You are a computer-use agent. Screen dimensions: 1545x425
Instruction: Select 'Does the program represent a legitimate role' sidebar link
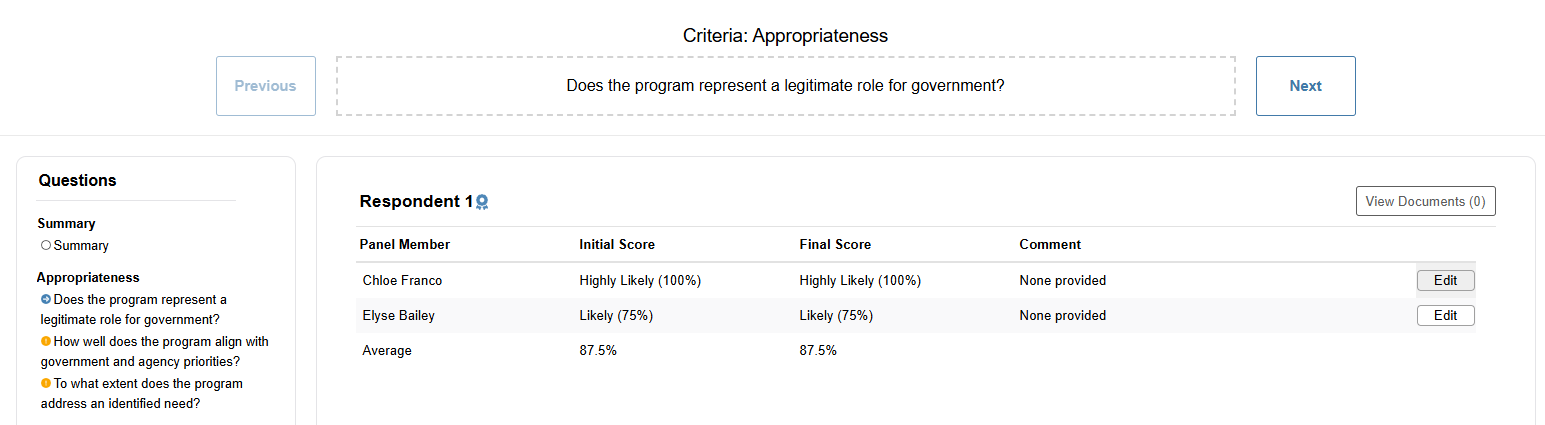135,309
